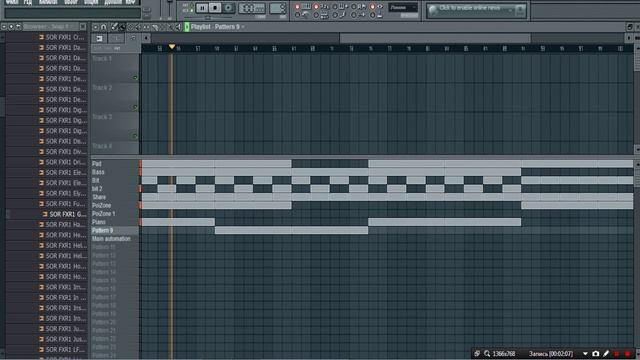The width and height of the screenshot is (640, 360).
Task: Click the Browser back arrow icon
Action: [x=18, y=27]
